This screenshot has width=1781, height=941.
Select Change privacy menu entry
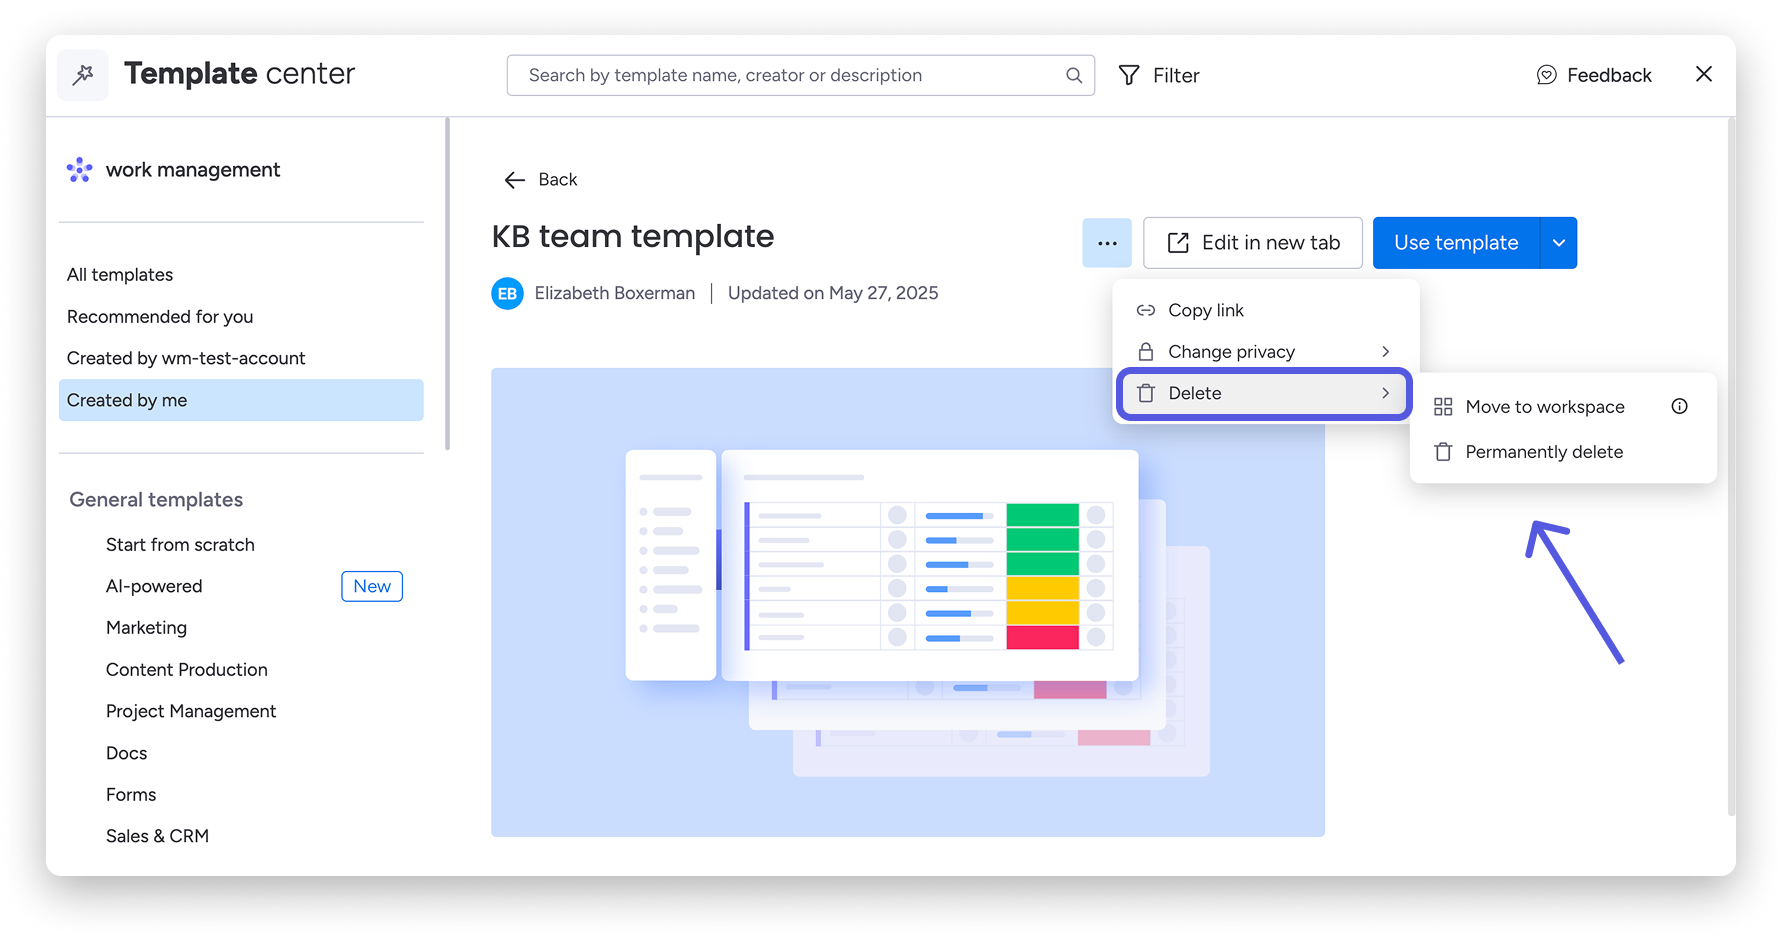click(x=1266, y=352)
